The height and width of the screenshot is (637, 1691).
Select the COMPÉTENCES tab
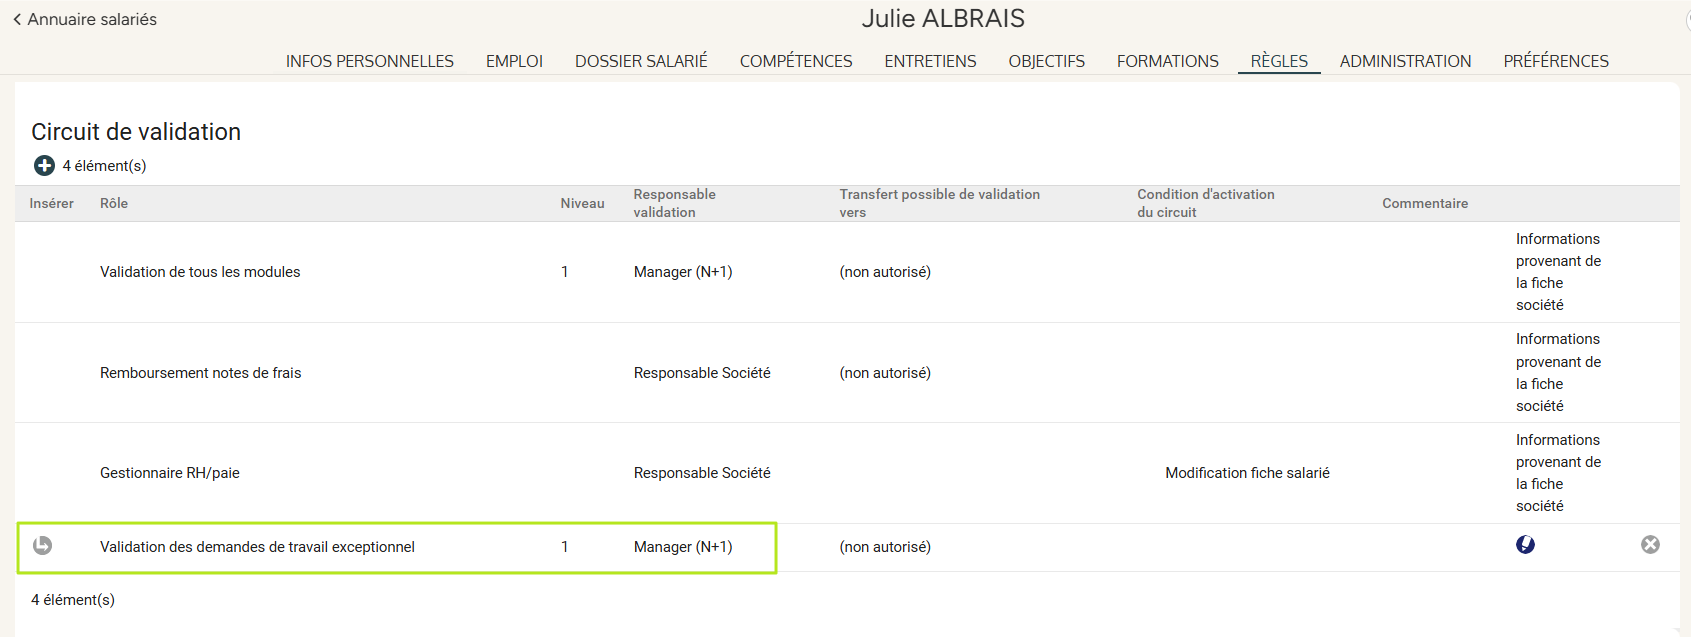pyautogui.click(x=796, y=61)
